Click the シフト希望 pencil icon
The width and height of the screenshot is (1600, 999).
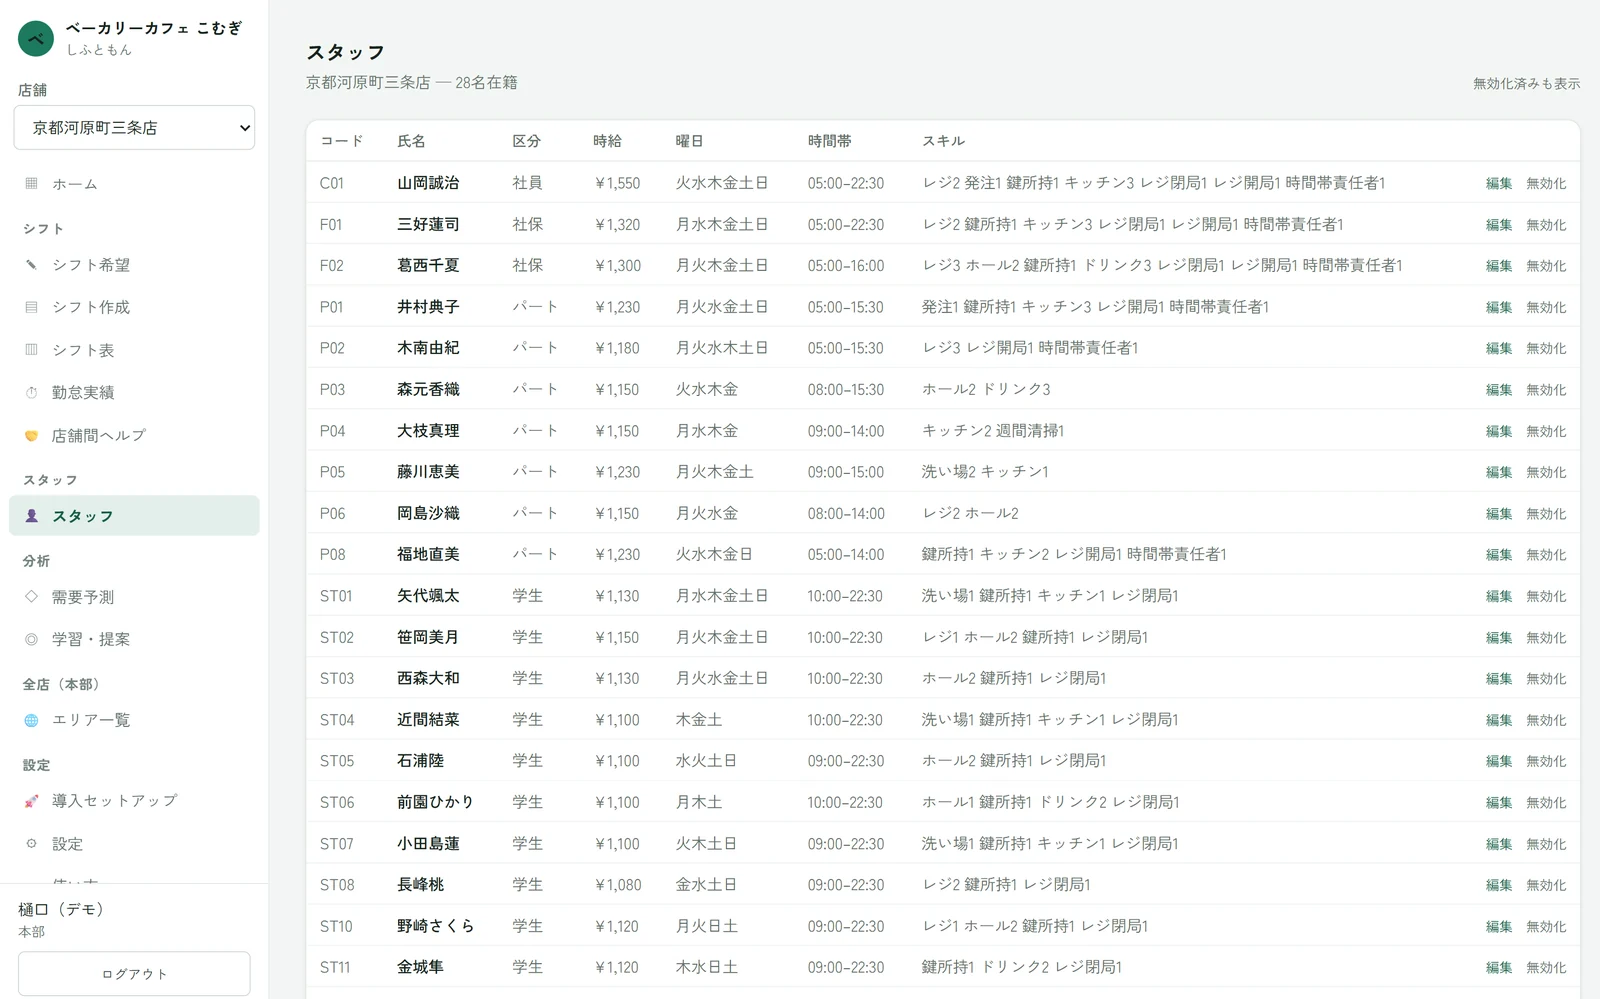point(31,265)
